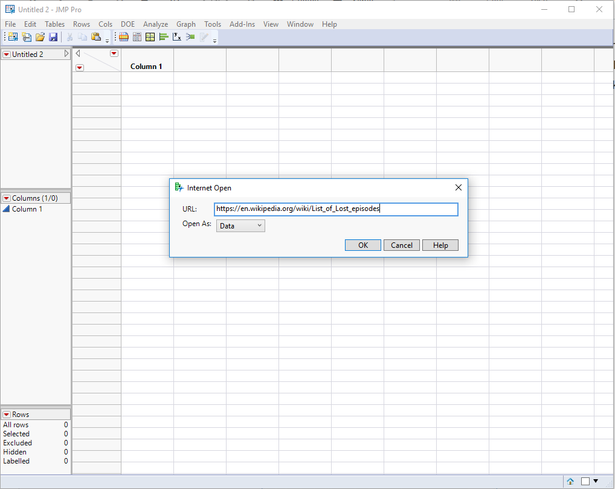Open the columns red triangle in table corner
Screen dimensions: 615x489
coord(114,53)
